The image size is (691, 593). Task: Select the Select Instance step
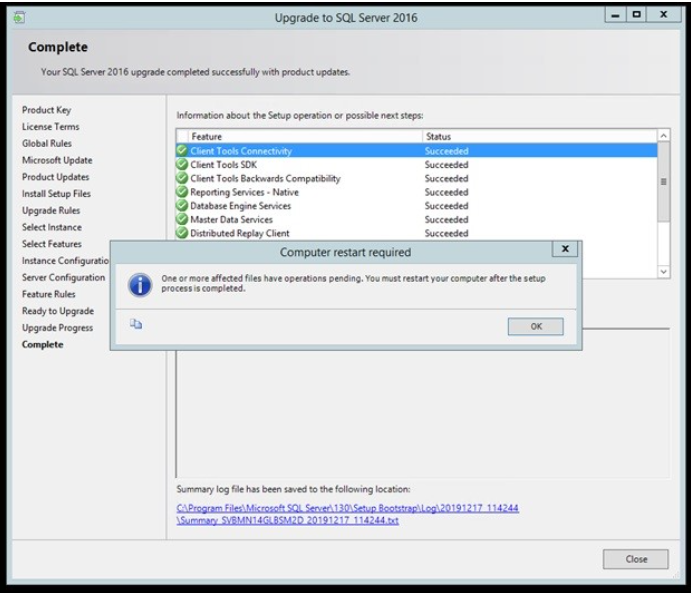(x=52, y=227)
